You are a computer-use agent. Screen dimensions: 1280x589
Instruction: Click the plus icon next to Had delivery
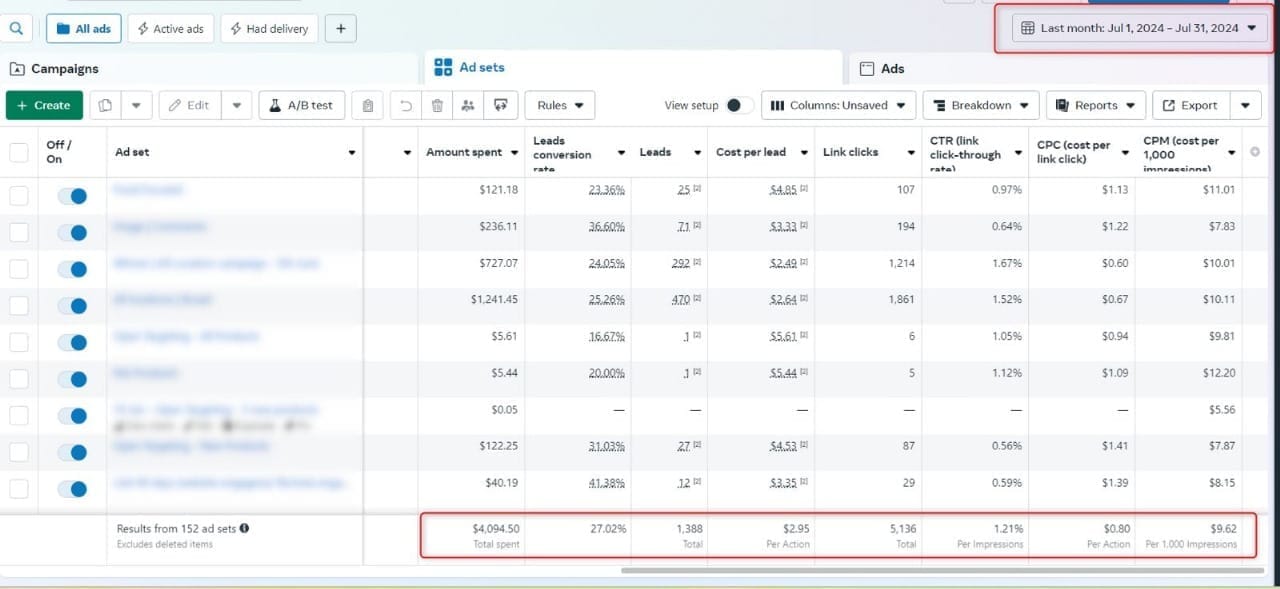340,29
